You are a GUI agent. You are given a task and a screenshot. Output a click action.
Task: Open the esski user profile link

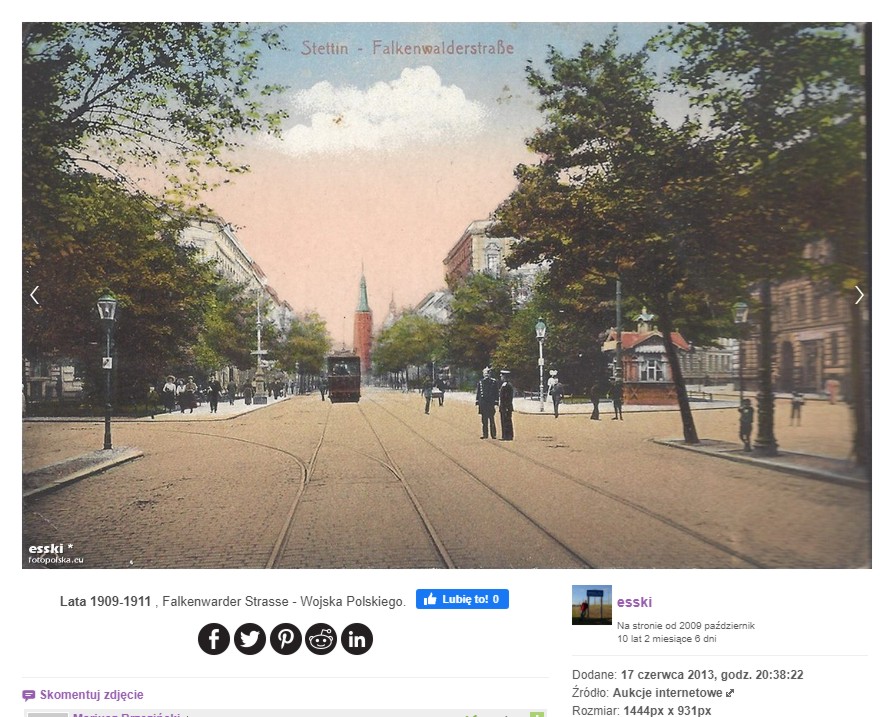pyautogui.click(x=634, y=602)
